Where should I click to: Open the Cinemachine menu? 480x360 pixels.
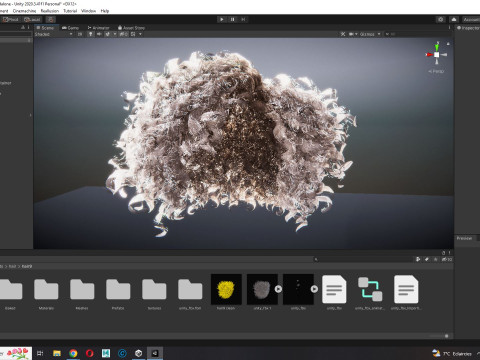pos(24,11)
